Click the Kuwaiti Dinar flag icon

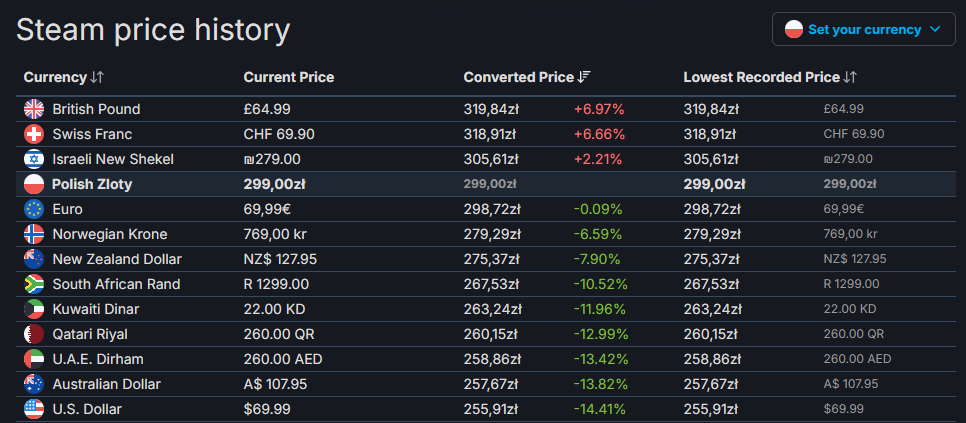[x=34, y=309]
